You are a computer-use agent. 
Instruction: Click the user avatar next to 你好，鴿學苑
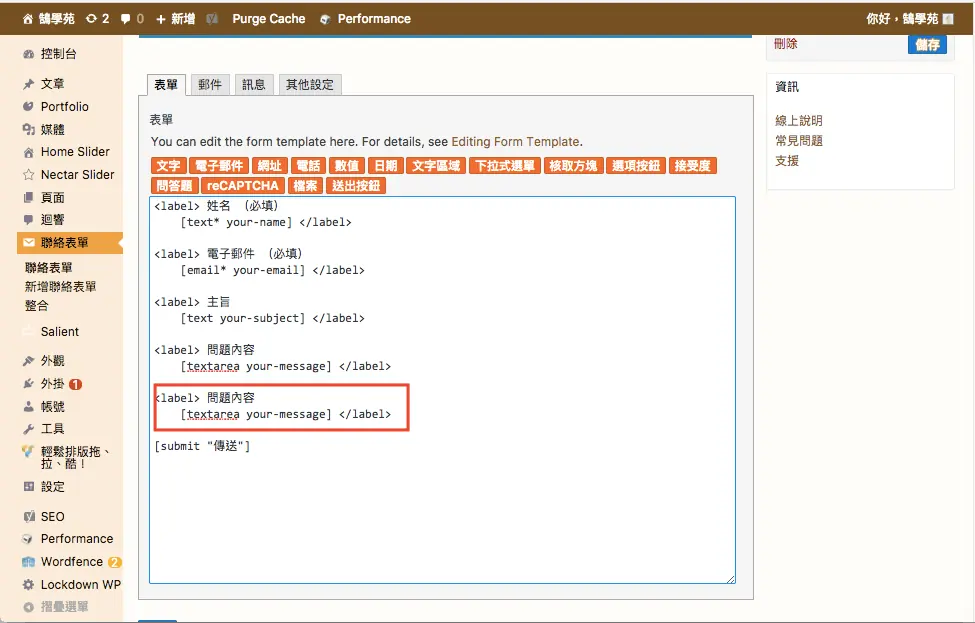948,19
